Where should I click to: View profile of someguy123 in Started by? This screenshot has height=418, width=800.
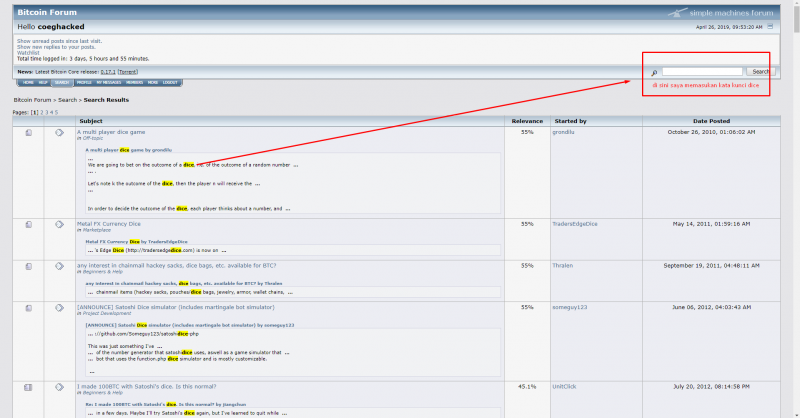(570, 308)
